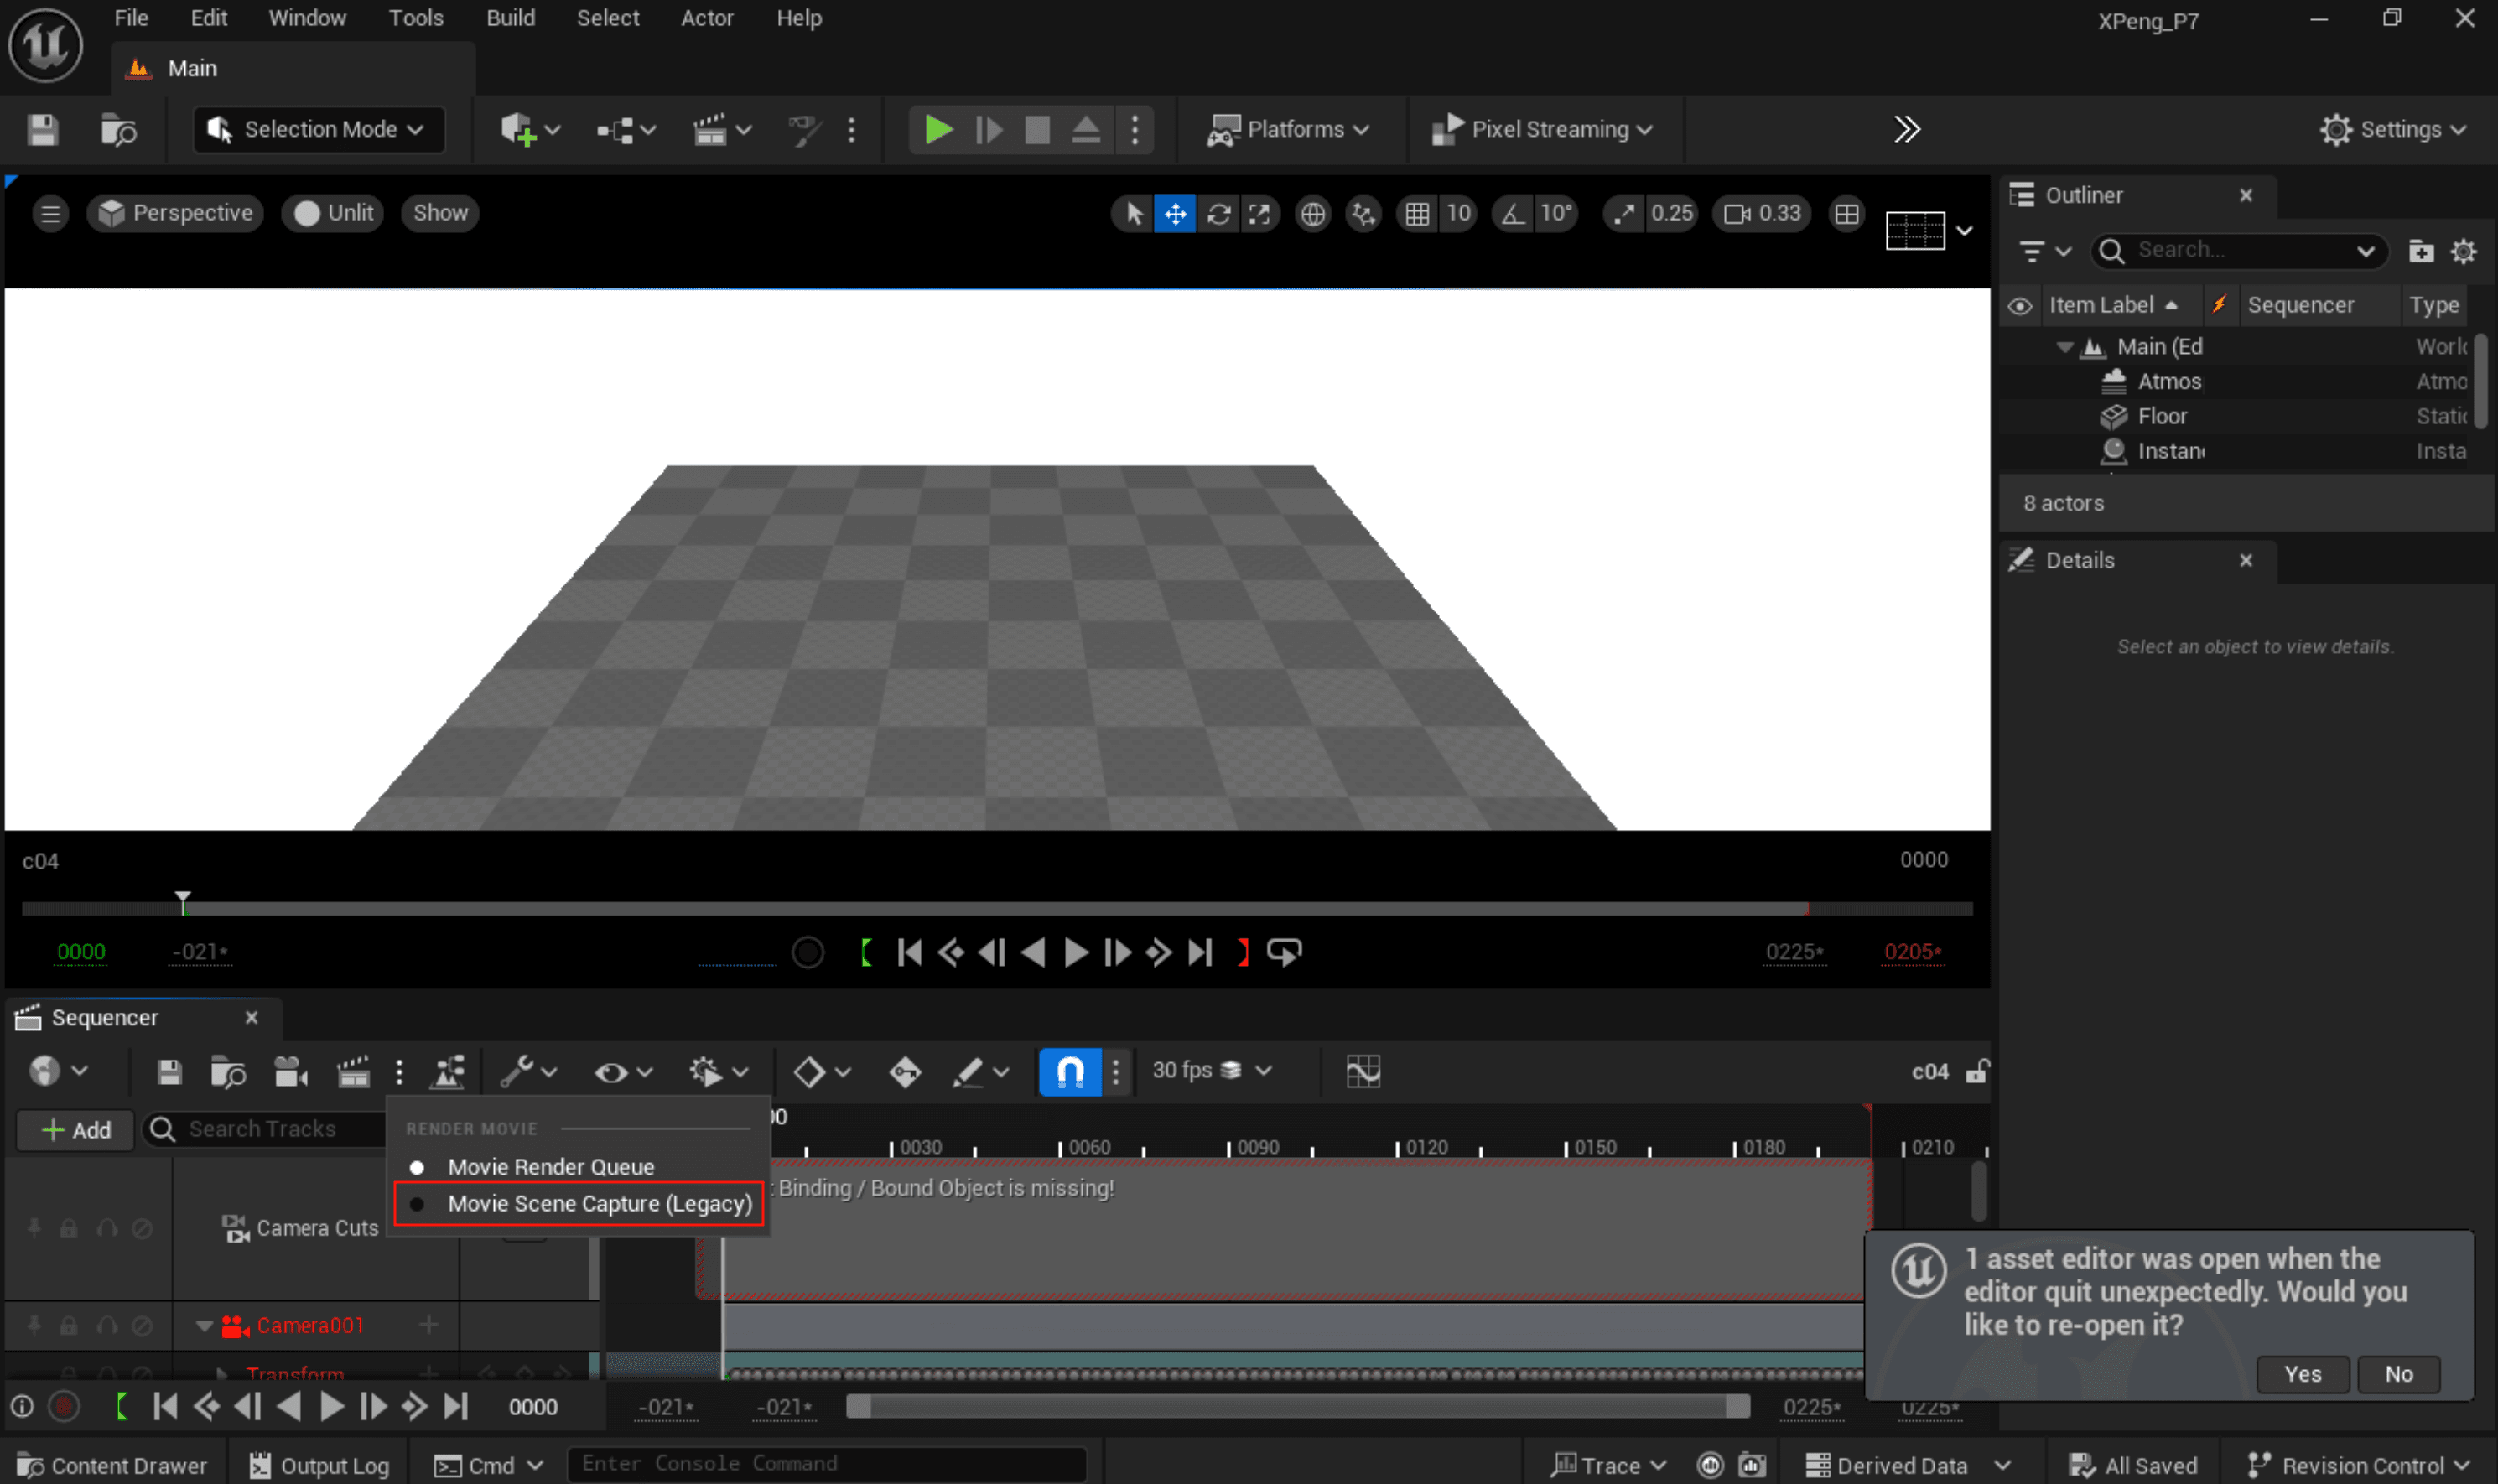Toggle Outliner visibility eye column header
The height and width of the screenshot is (1484, 2498).
coord(2019,306)
